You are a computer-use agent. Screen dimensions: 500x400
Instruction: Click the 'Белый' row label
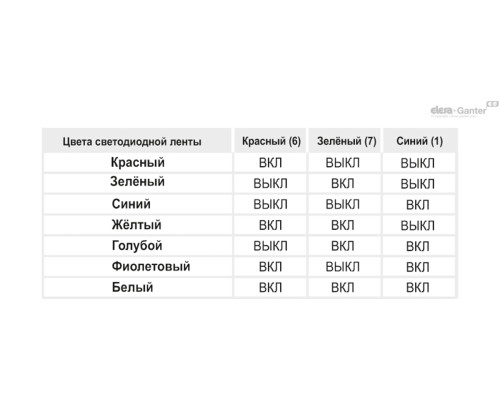coord(132,287)
